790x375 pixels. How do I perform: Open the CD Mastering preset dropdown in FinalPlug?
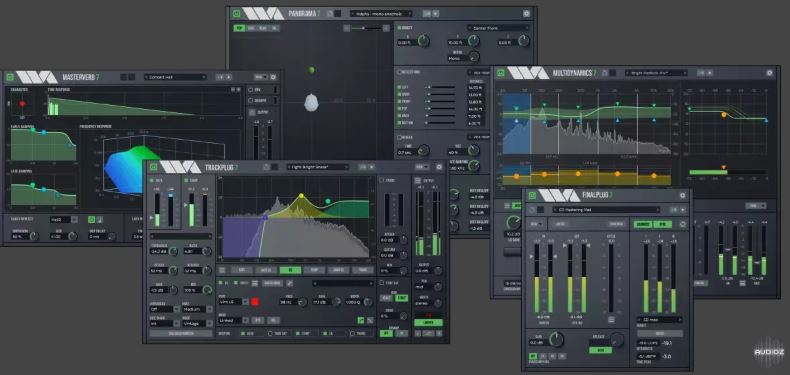pyautogui.click(x=606, y=209)
